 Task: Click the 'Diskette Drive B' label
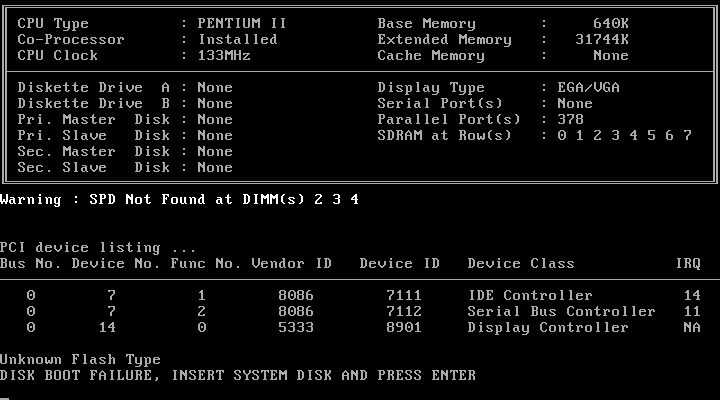point(94,103)
